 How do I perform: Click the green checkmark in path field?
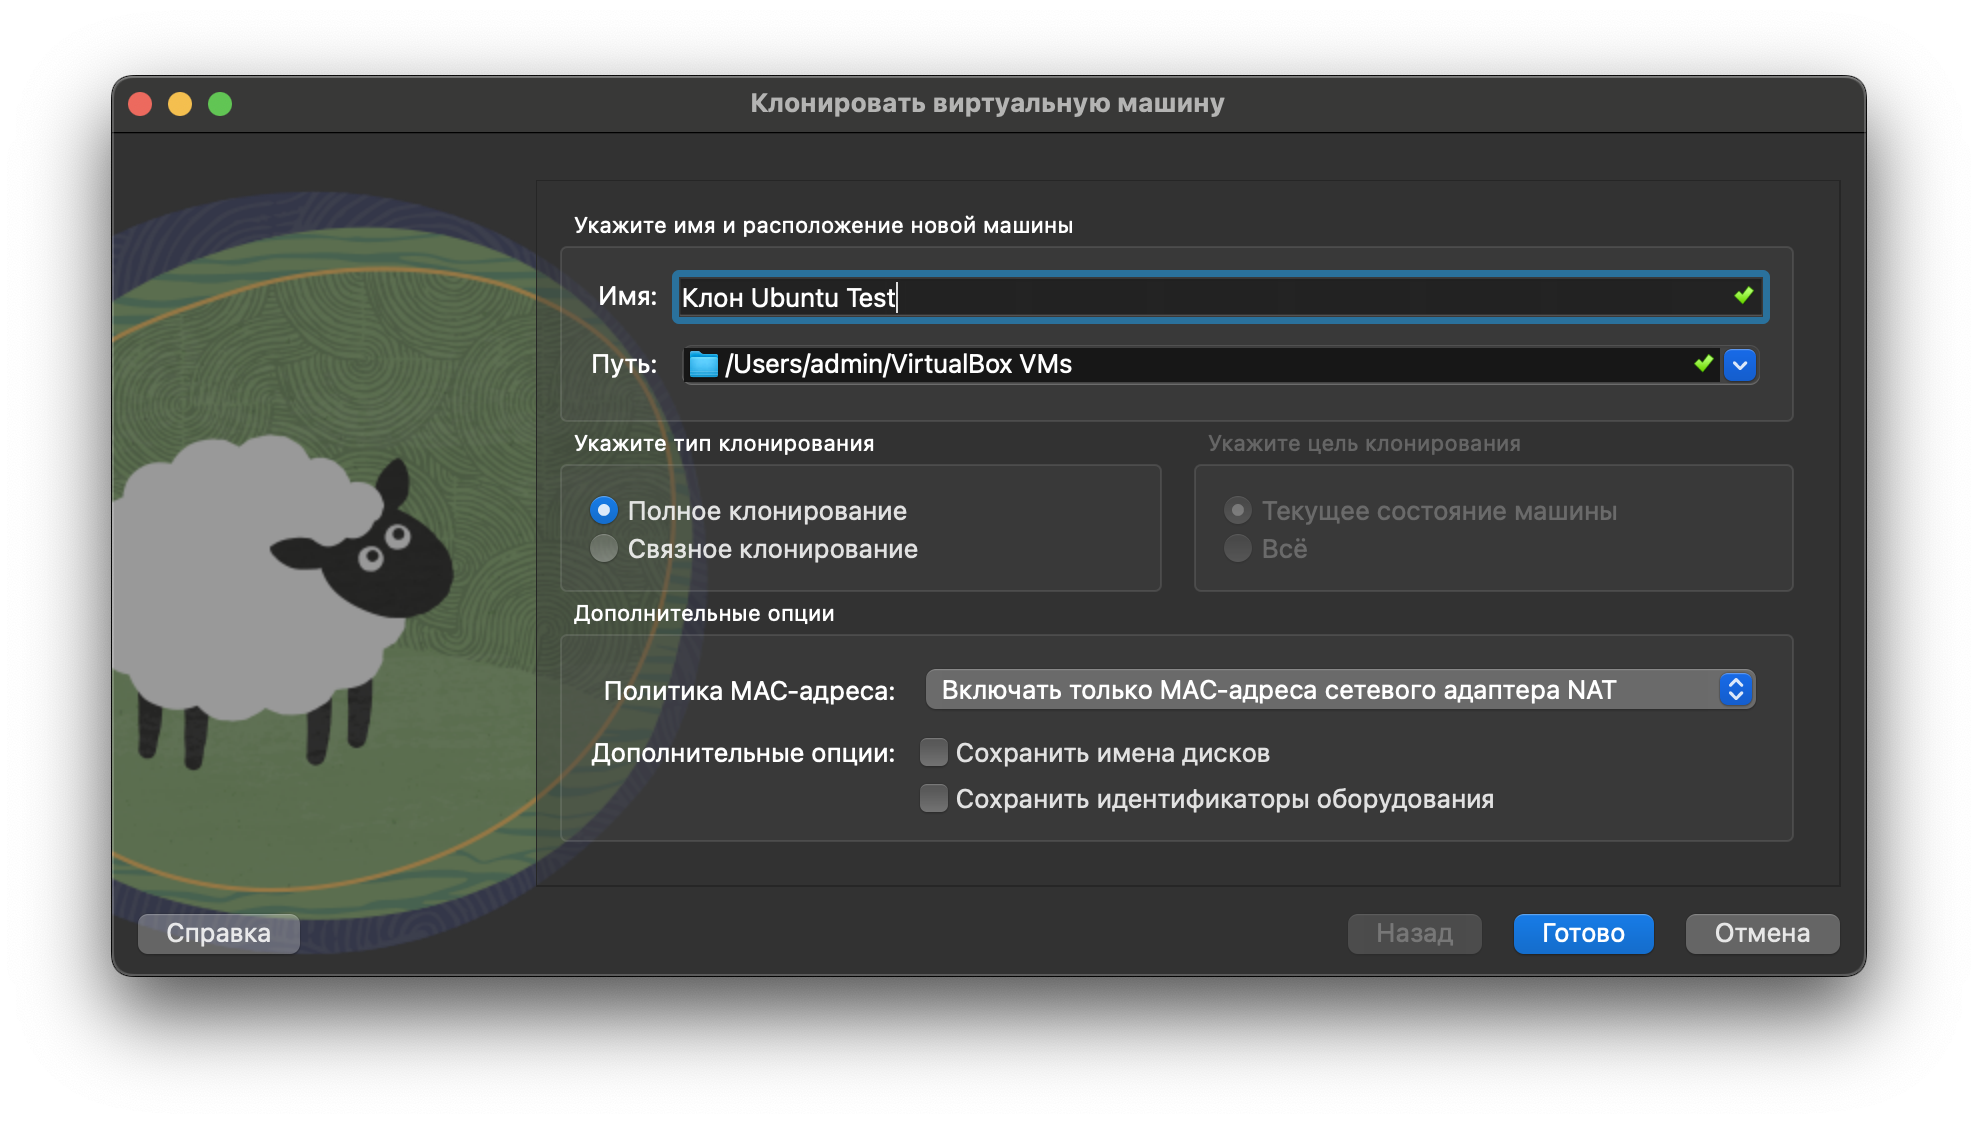(1704, 364)
